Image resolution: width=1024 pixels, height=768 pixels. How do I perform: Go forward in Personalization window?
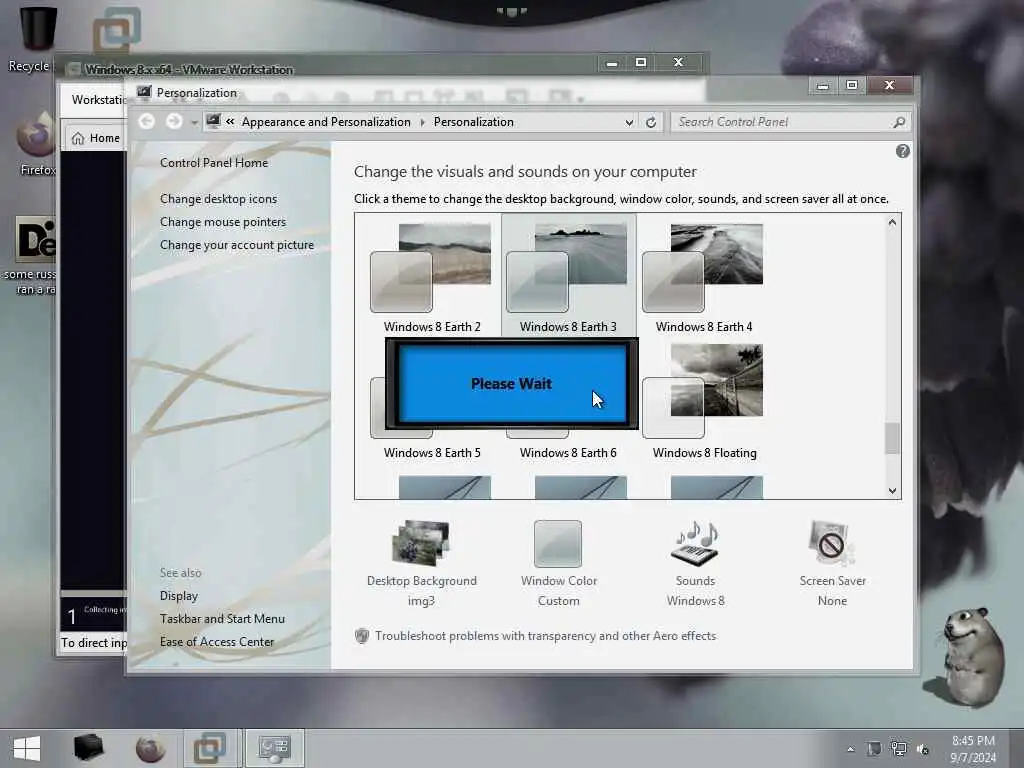coord(174,121)
